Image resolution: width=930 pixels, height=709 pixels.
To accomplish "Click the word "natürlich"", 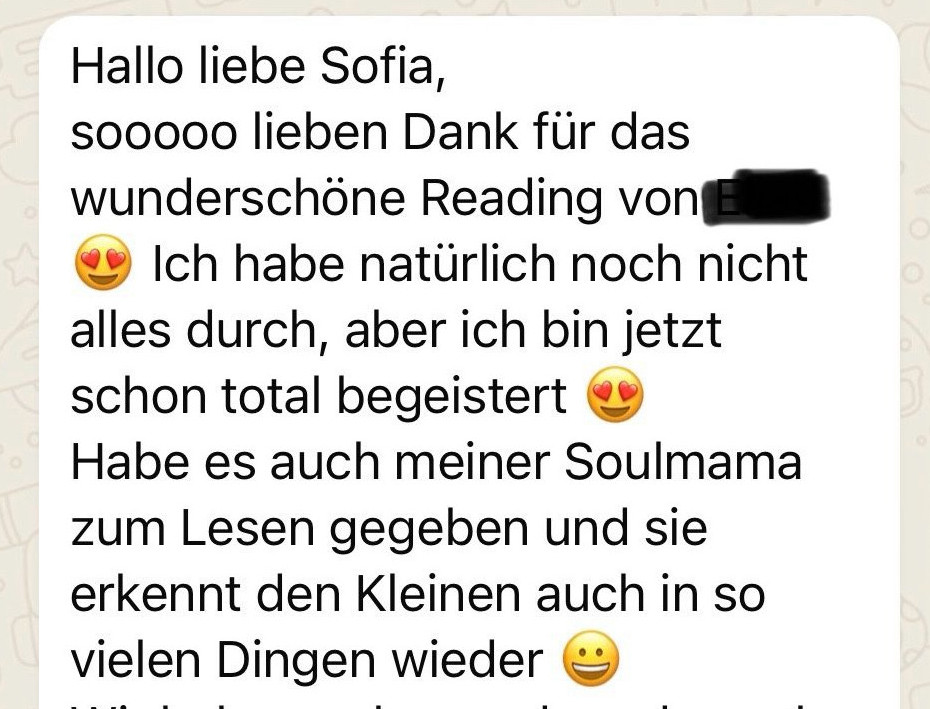I will pos(457,264).
